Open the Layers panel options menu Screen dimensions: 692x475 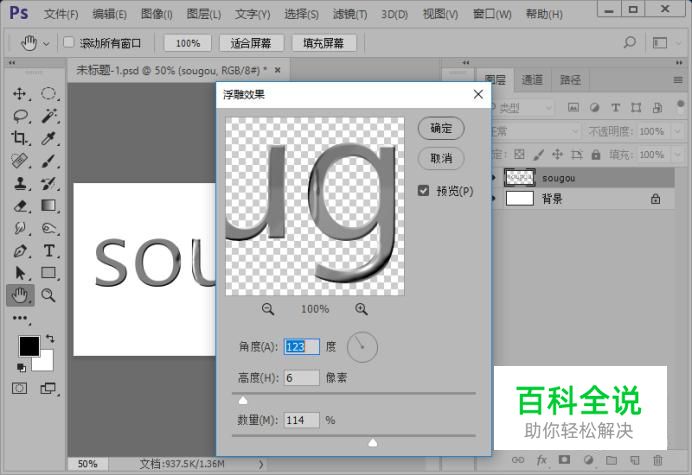[x=678, y=80]
